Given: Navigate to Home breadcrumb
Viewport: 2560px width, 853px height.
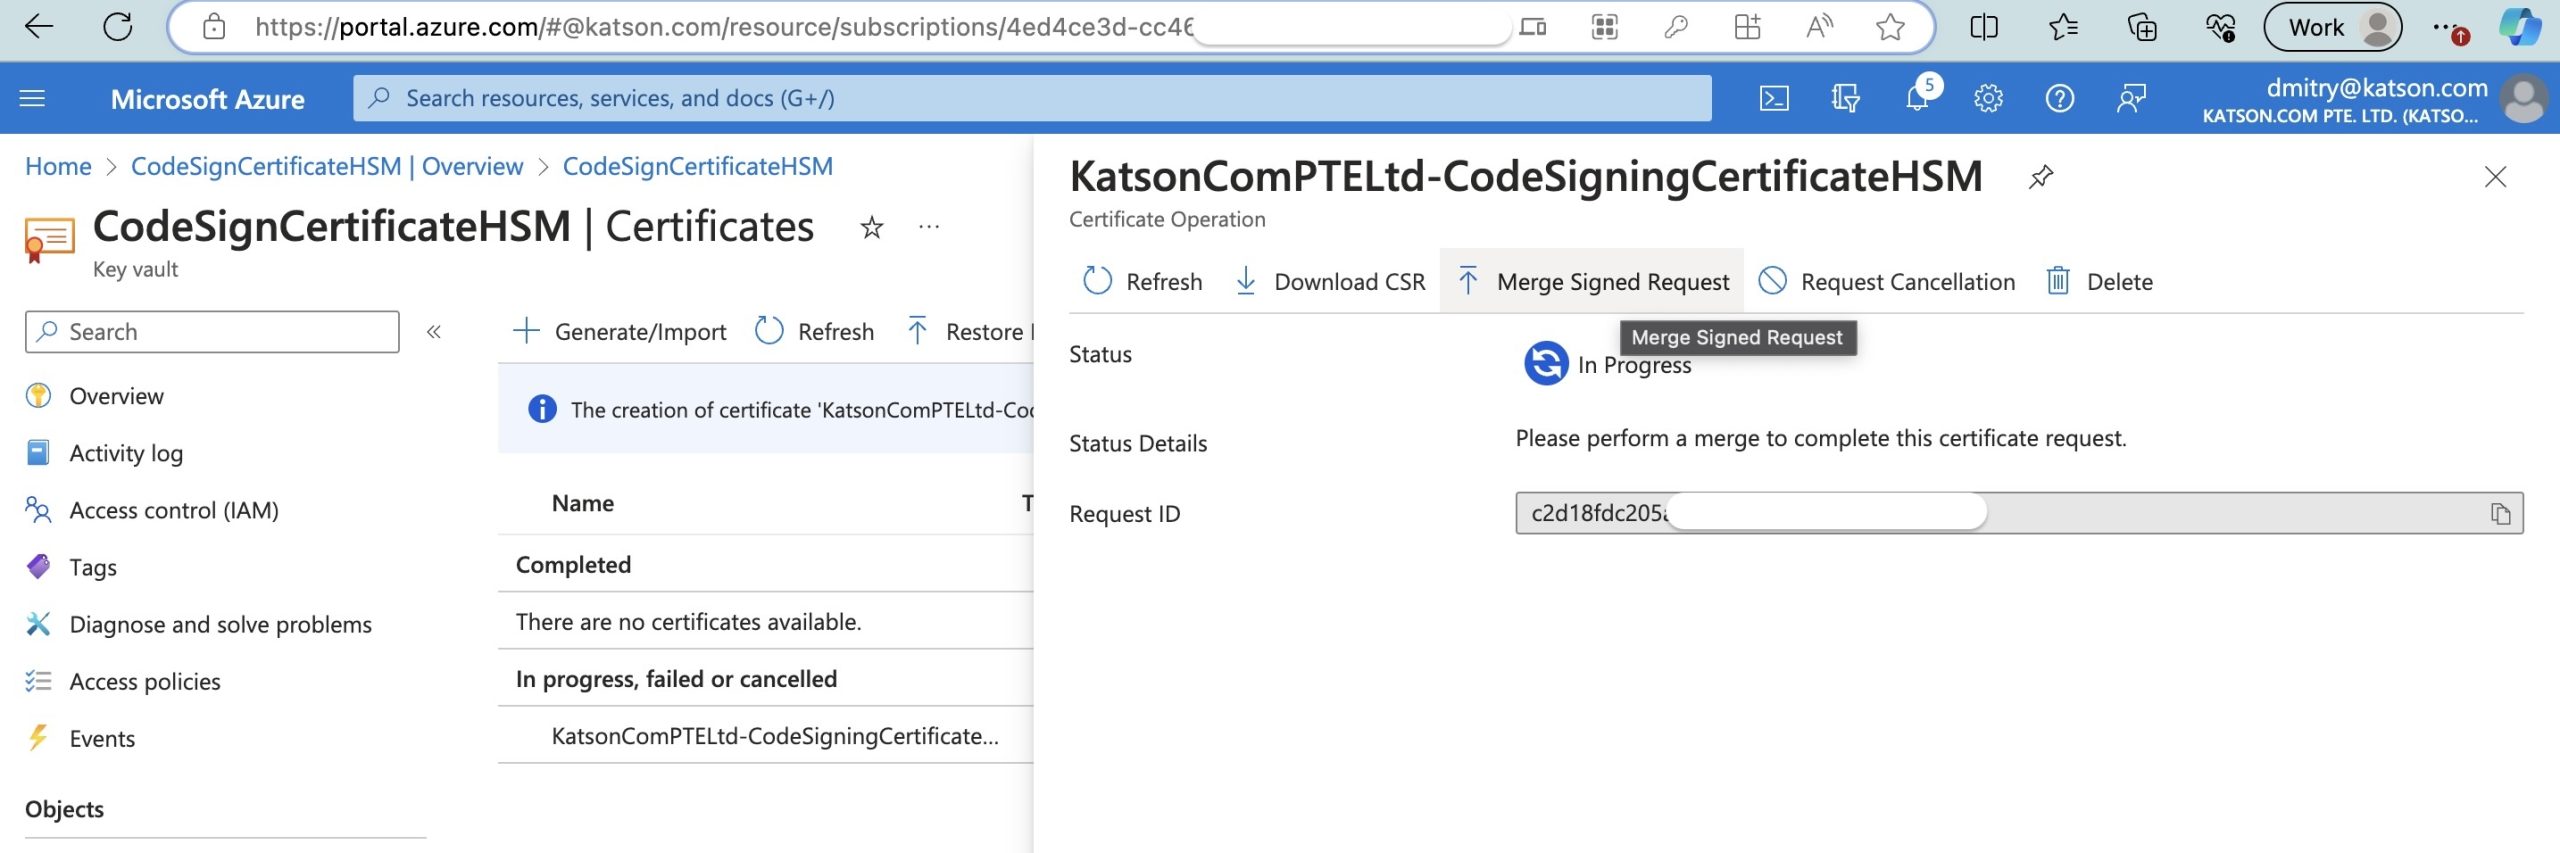Looking at the screenshot, I should [x=58, y=166].
